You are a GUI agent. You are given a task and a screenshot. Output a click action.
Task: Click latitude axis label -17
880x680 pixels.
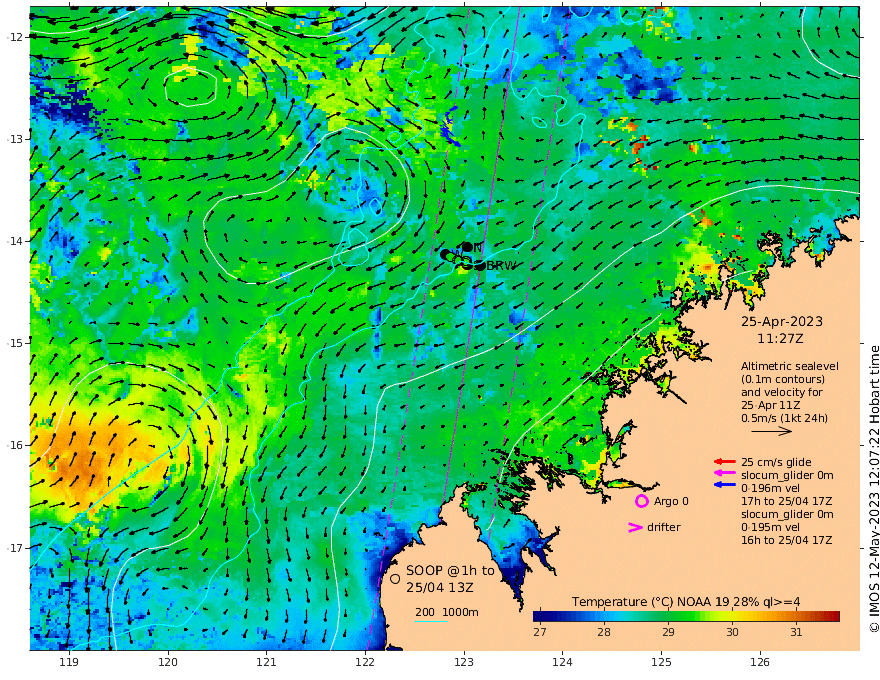tap(15, 547)
